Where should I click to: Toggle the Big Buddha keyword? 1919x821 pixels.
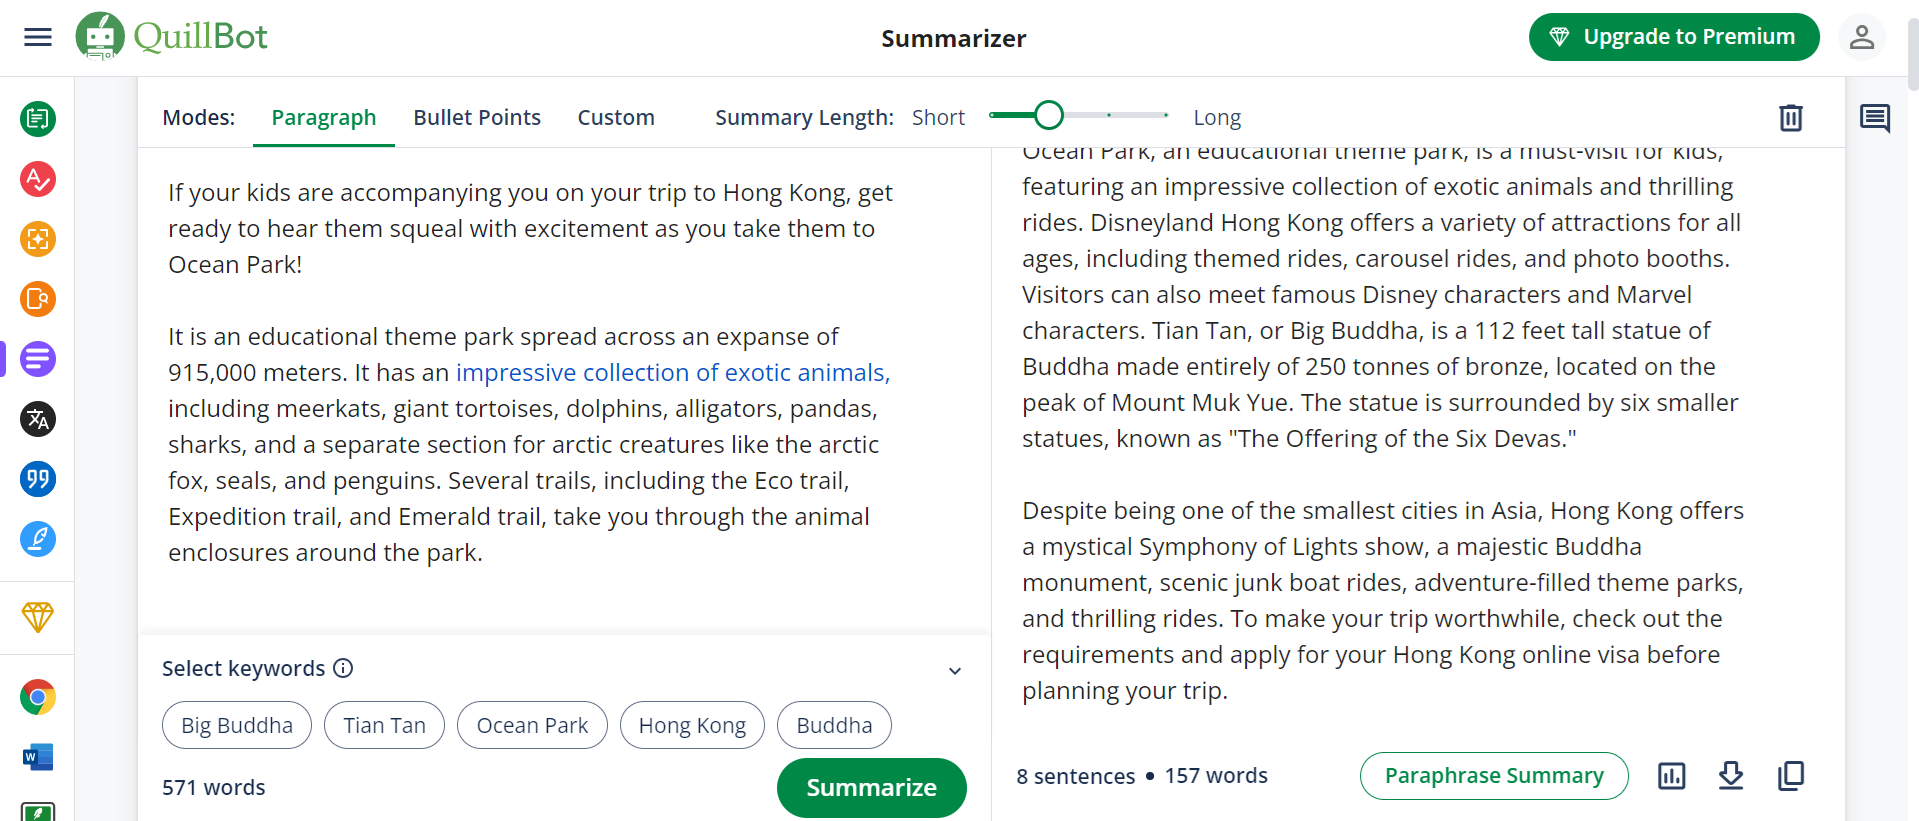tap(236, 725)
